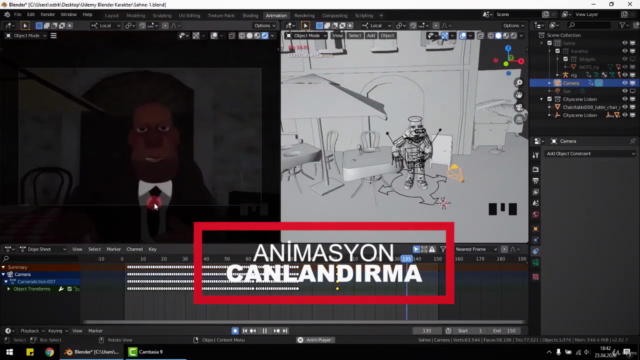
Task: Collapse the Cityscene Lisbon collection
Action: click(542, 99)
